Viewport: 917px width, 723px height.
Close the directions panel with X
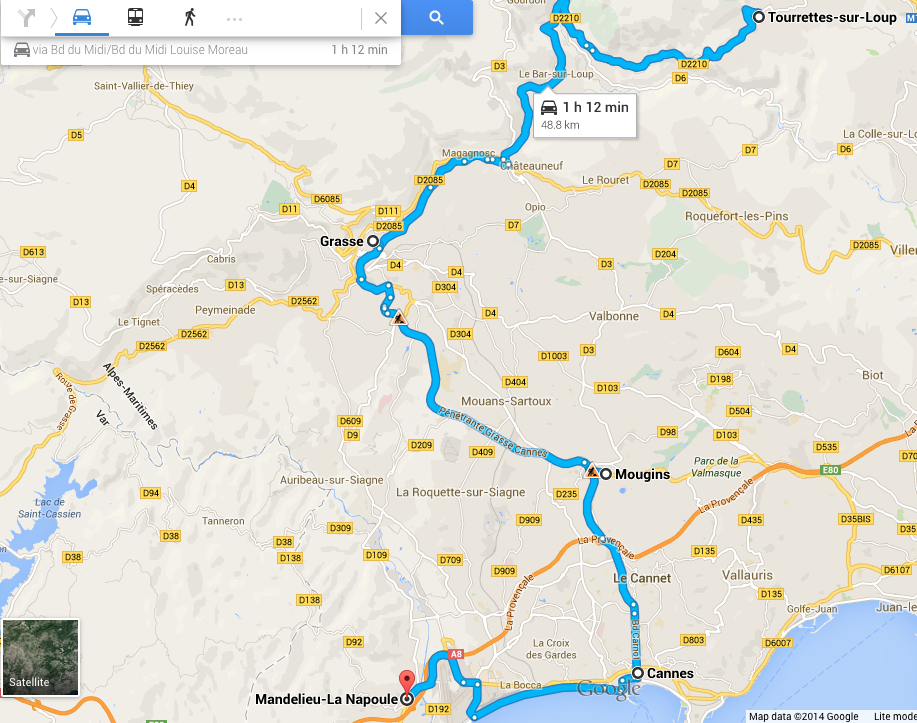[381, 18]
